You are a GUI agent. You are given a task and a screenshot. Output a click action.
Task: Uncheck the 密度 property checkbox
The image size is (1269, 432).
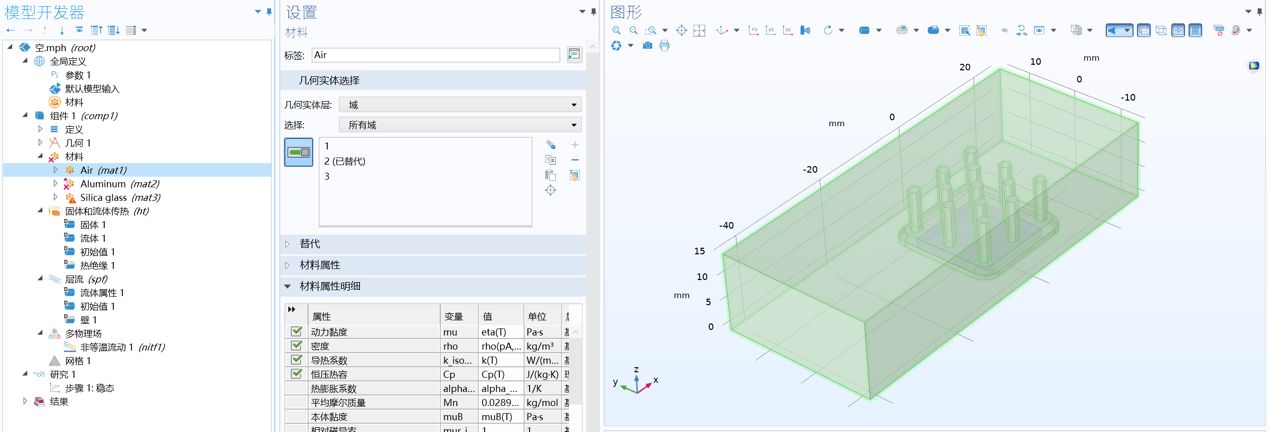point(296,345)
